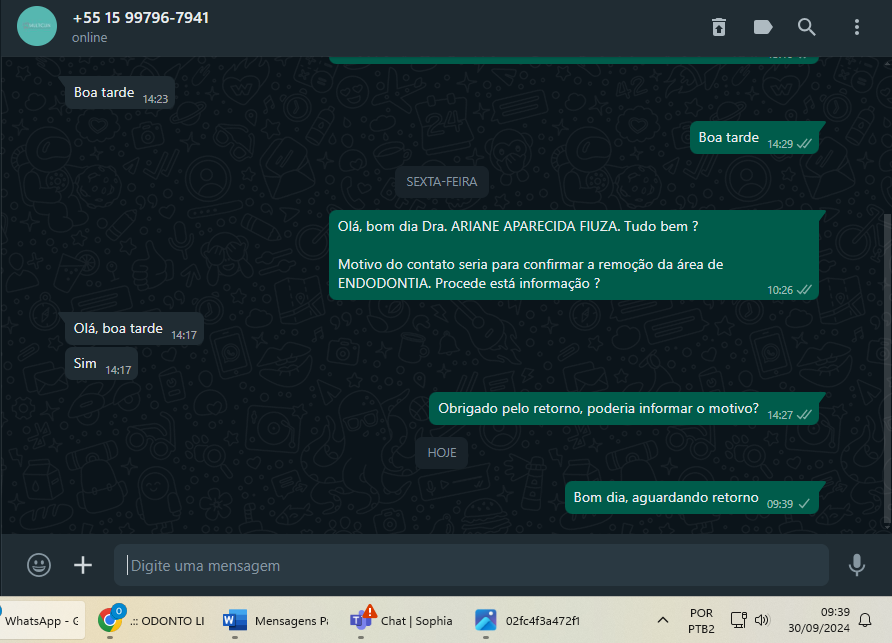Select the Sim message
The width and height of the screenshot is (892, 643).
(101, 364)
